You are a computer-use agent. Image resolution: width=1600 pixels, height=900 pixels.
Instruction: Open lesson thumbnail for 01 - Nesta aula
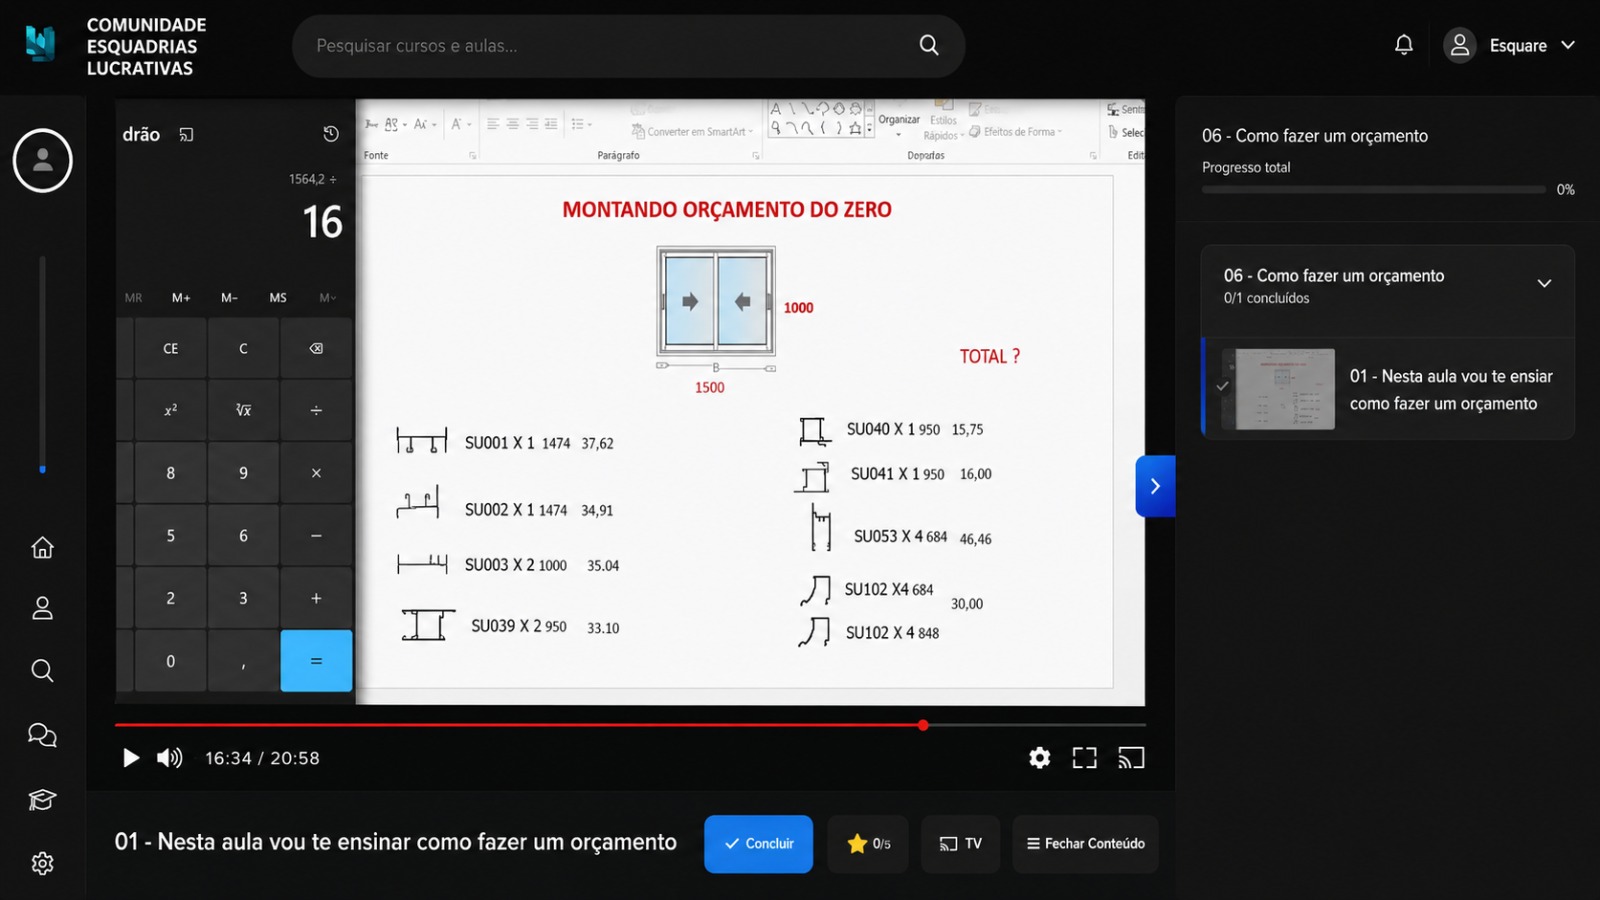(x=1285, y=389)
